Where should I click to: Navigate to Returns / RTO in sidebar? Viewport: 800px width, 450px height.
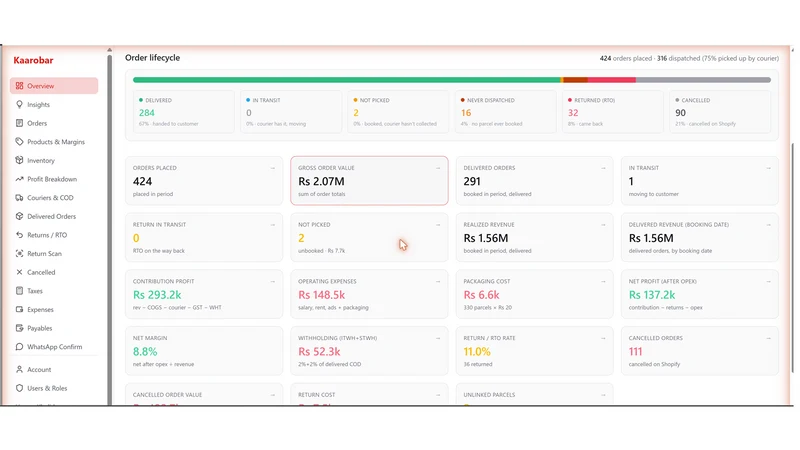[x=54, y=235]
